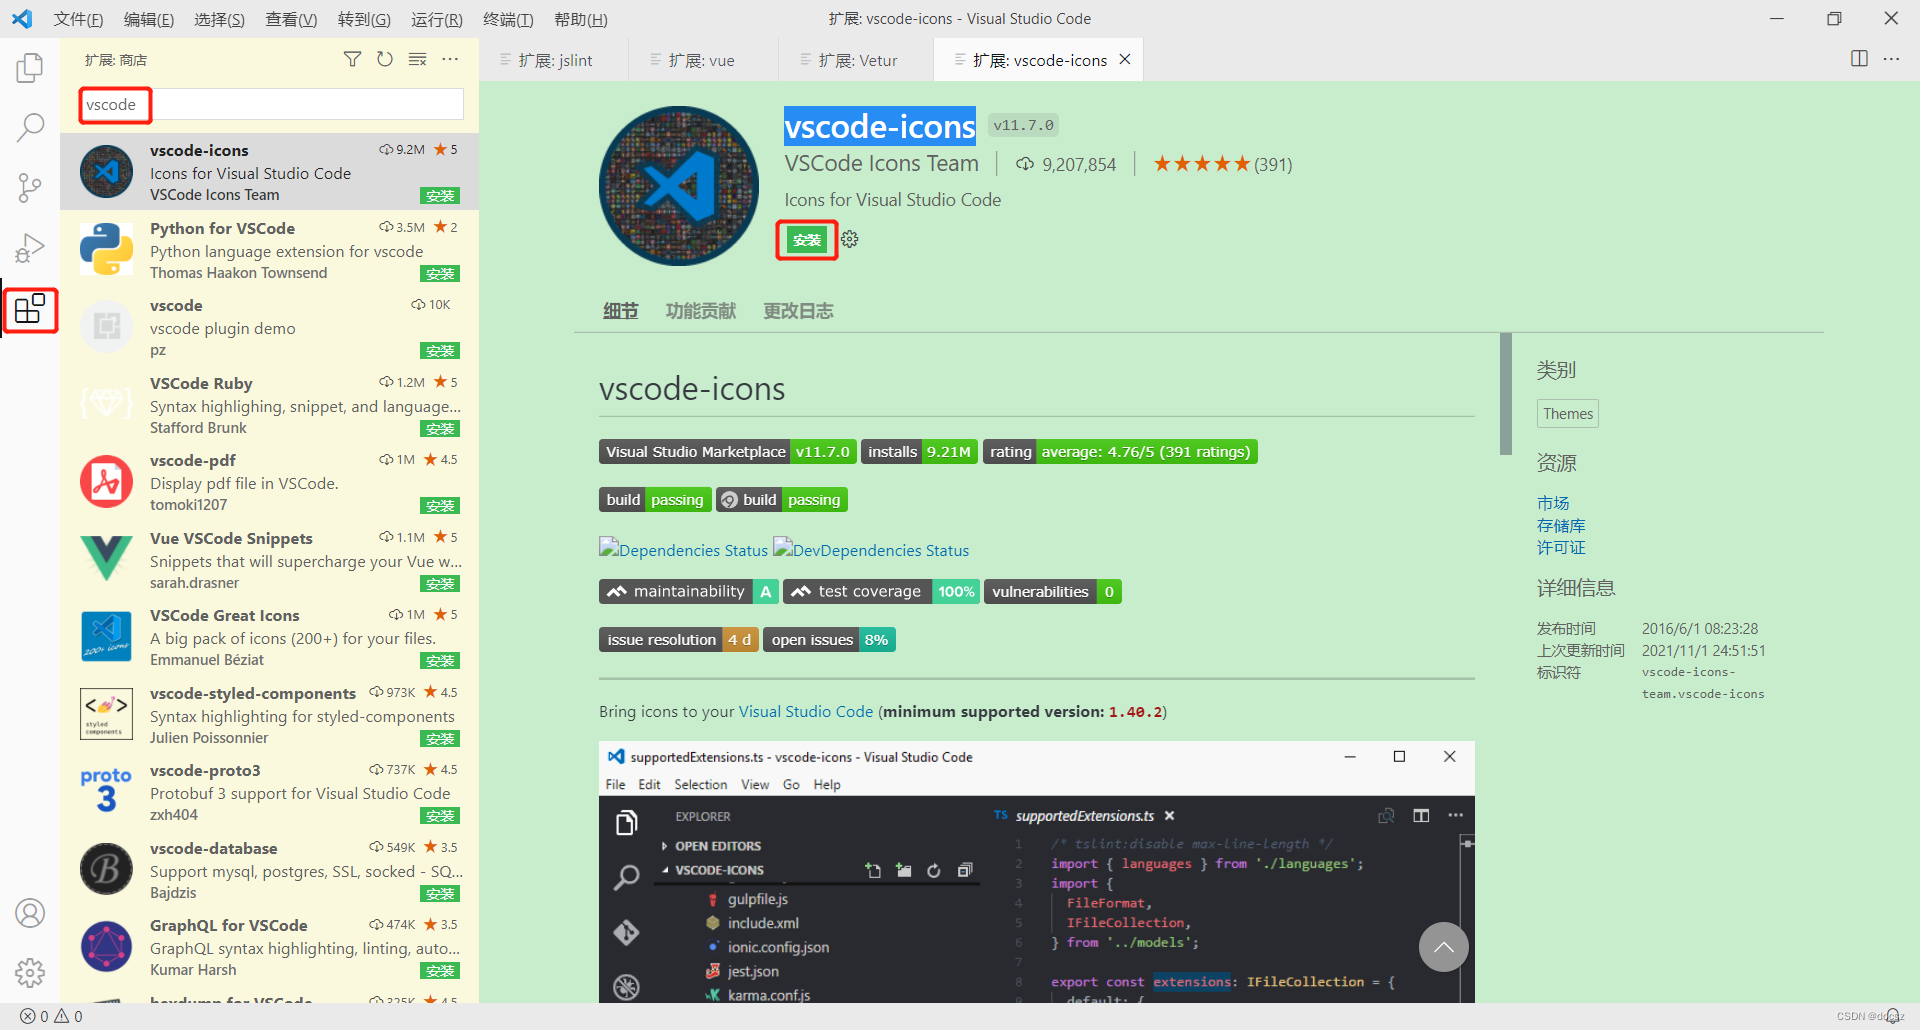
Task: Click the Visual Studio Marketplace v11.7.0 badge
Action: [x=728, y=452]
